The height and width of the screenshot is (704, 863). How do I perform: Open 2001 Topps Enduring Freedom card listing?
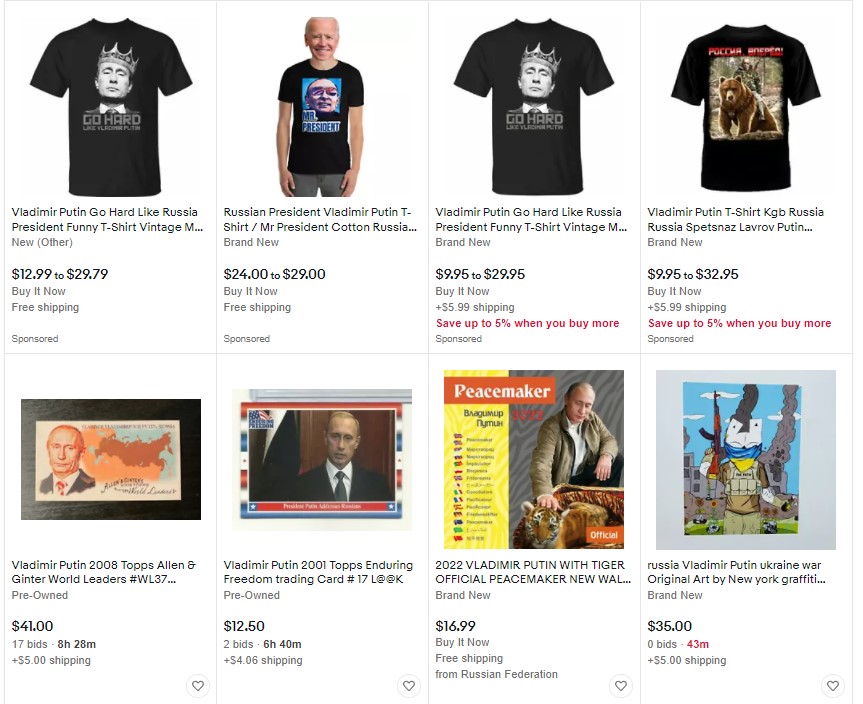pyautogui.click(x=318, y=572)
